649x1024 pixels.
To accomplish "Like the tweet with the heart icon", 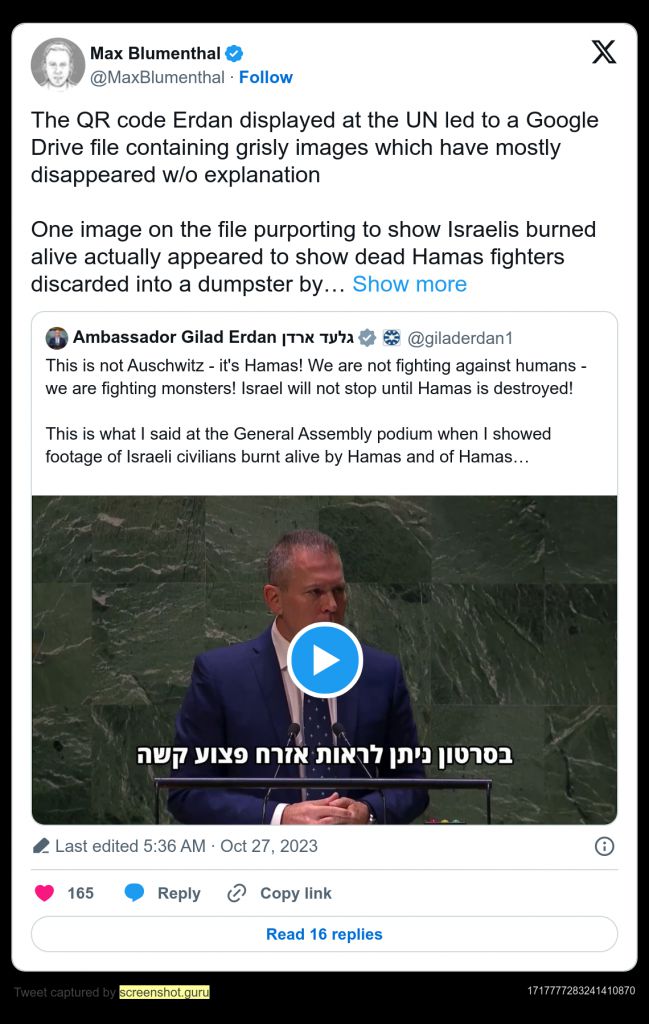I will 44,893.
